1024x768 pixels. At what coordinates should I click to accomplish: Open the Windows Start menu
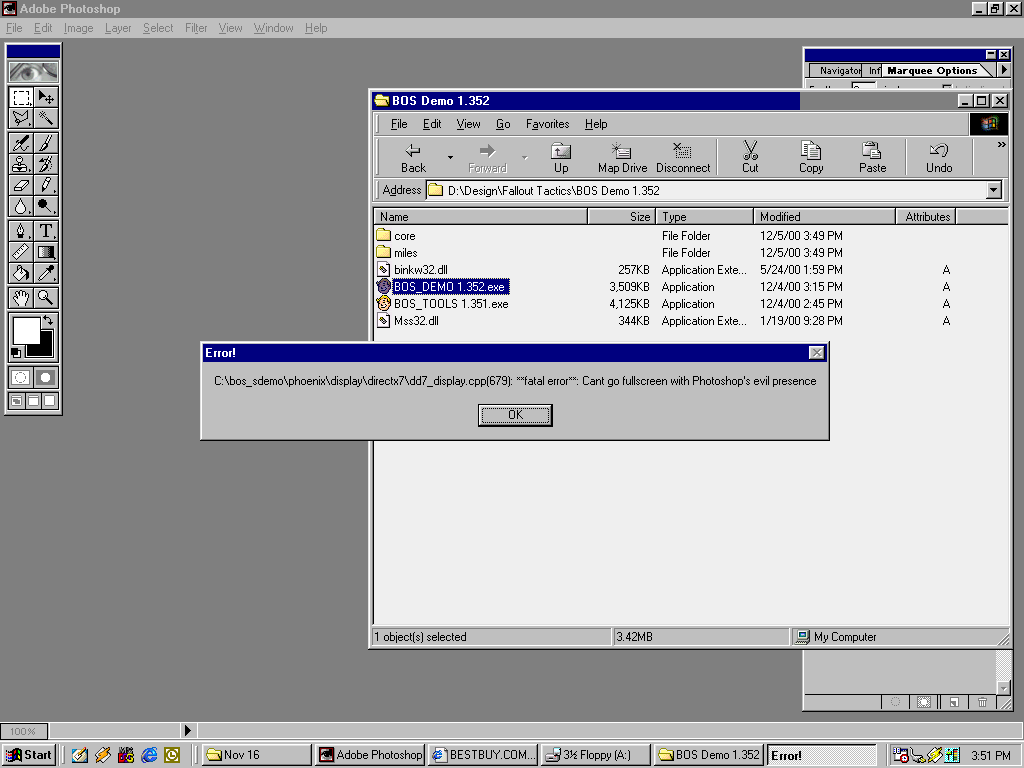click(x=29, y=755)
